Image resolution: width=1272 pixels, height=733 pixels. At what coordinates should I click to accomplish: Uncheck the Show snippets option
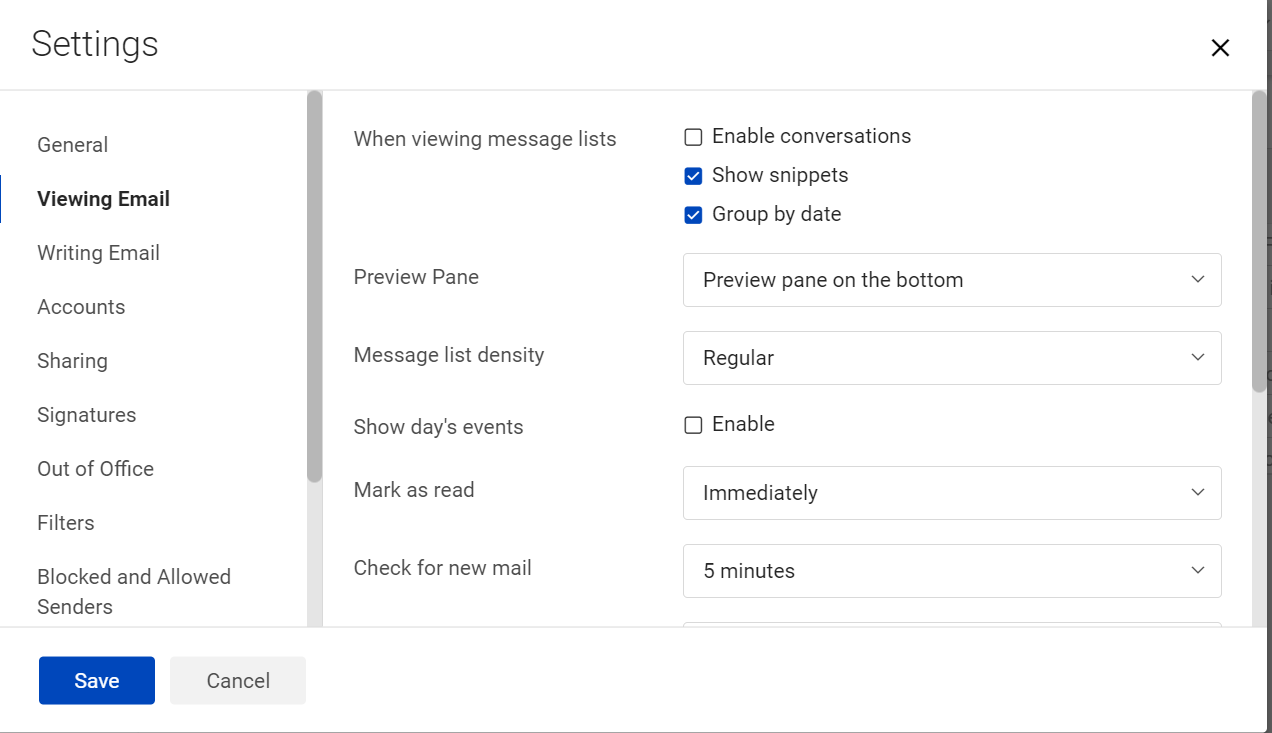(693, 175)
